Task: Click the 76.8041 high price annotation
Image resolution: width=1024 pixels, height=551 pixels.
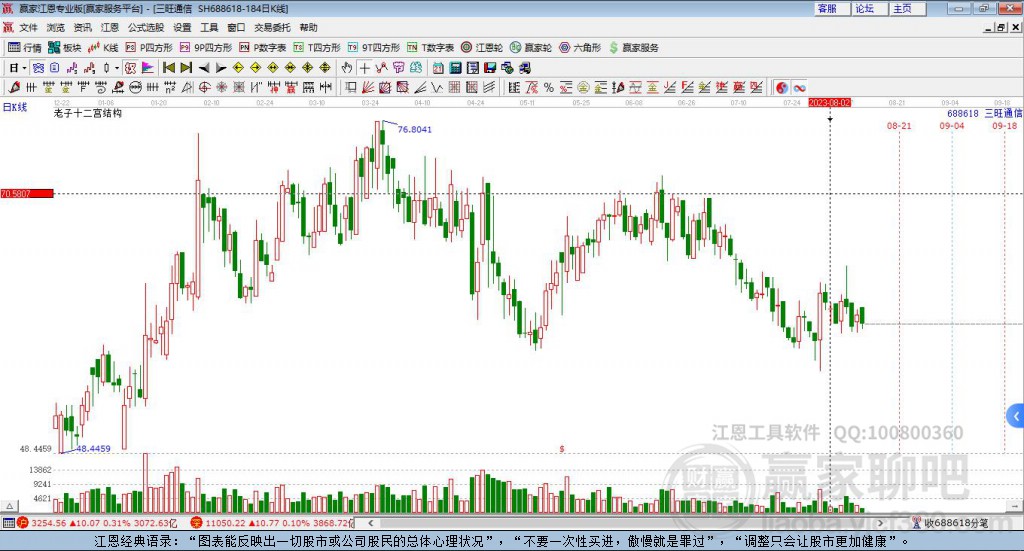Action: (415, 129)
